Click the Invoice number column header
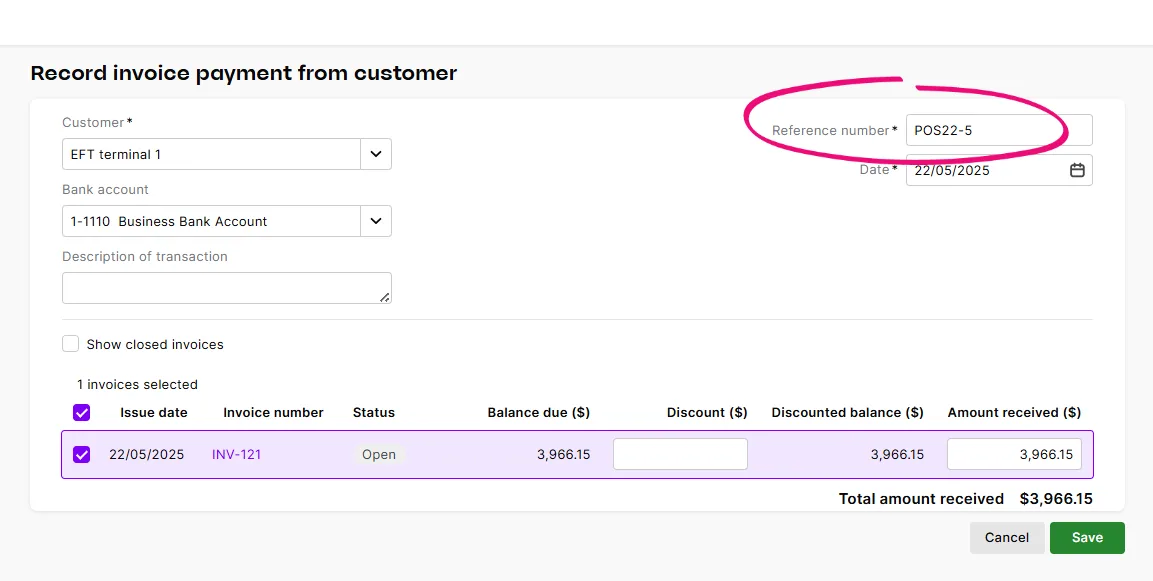The width and height of the screenshot is (1153, 581). coord(273,412)
